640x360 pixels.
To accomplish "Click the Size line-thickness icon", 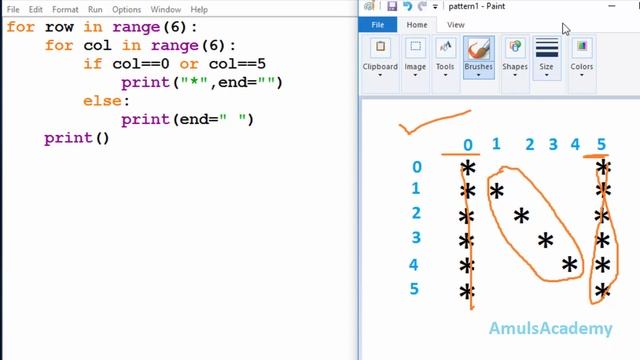I will (x=547, y=48).
